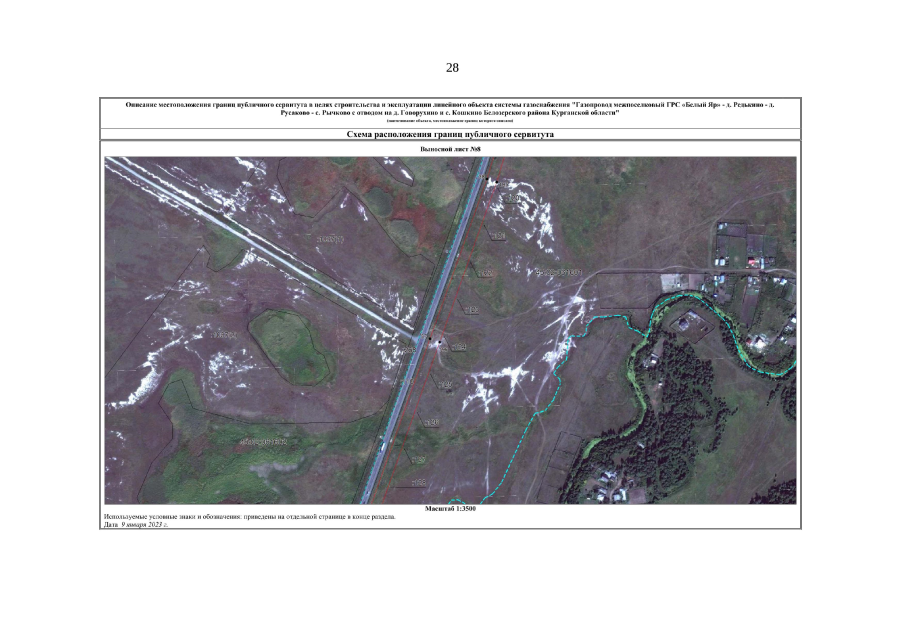This screenshot has width=905, height=640.
Task: Click the 'Масштаб 1:3500' scale caption
Action: point(450,509)
